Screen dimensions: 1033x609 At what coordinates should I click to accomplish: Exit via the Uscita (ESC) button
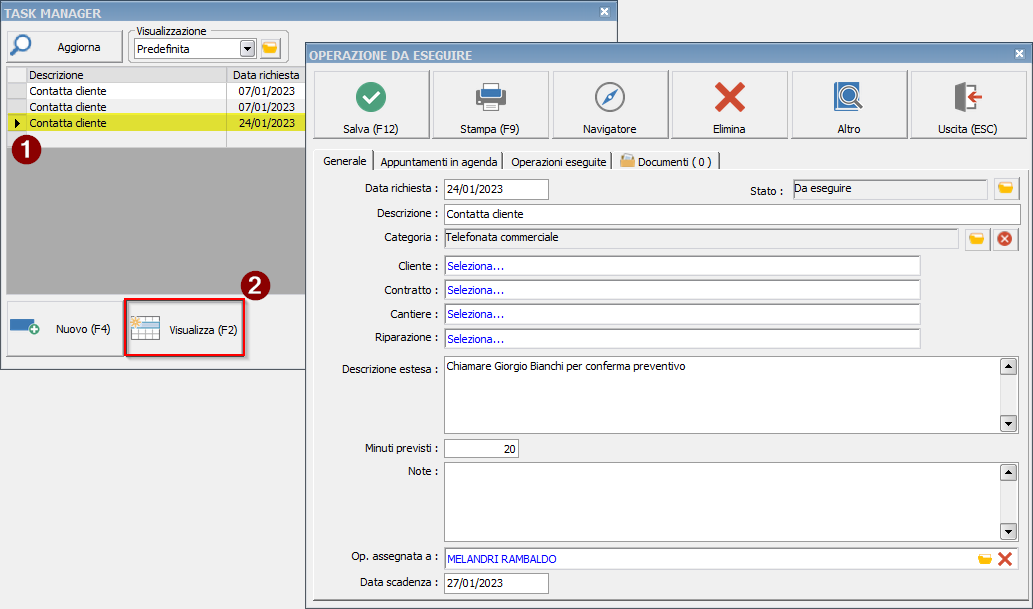point(967,105)
